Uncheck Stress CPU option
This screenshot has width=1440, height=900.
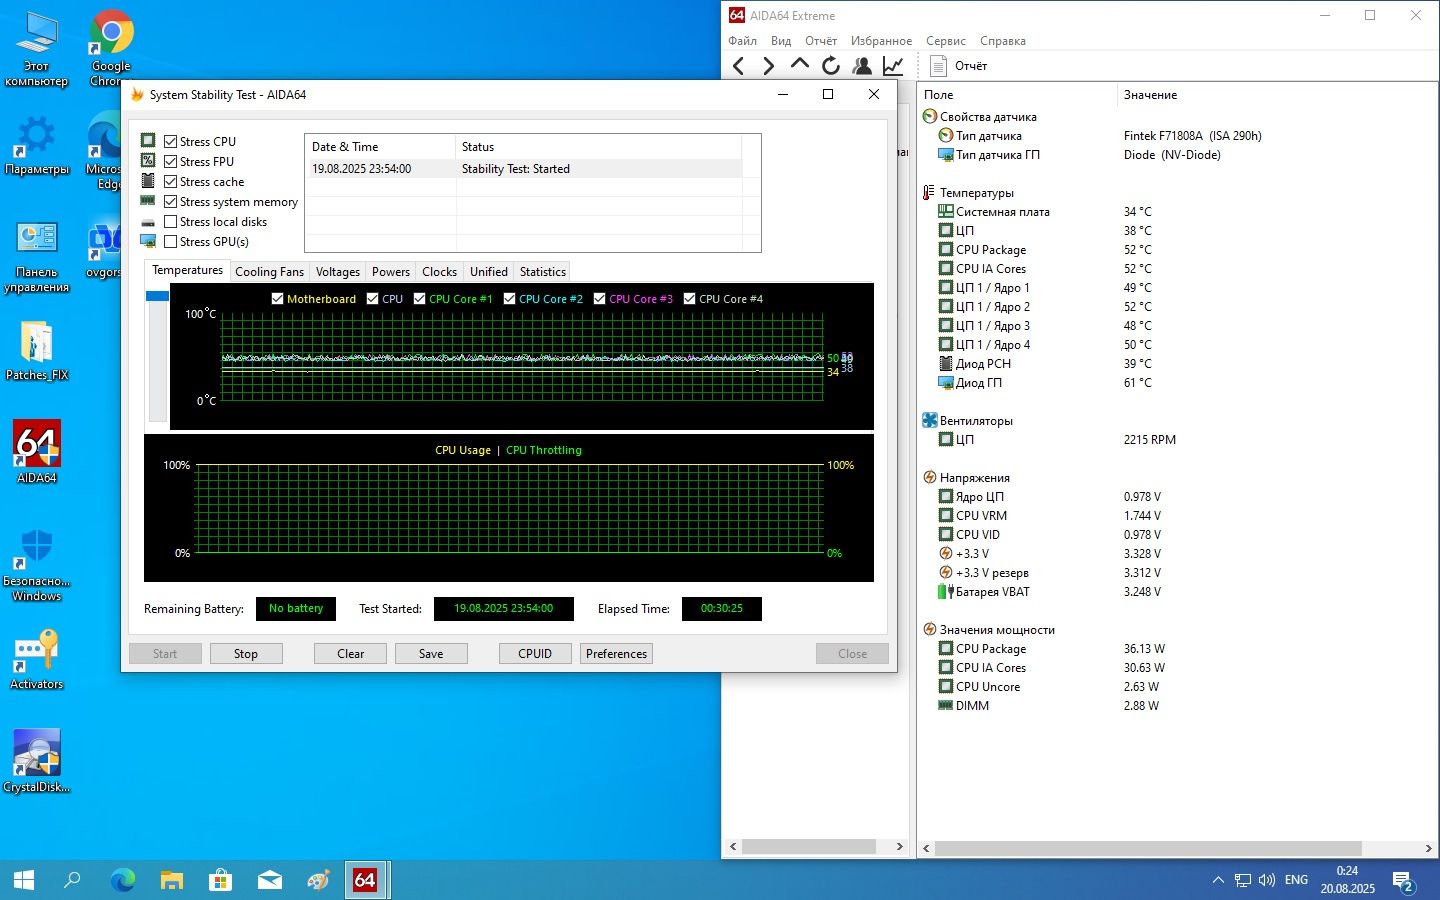pyautogui.click(x=170, y=142)
